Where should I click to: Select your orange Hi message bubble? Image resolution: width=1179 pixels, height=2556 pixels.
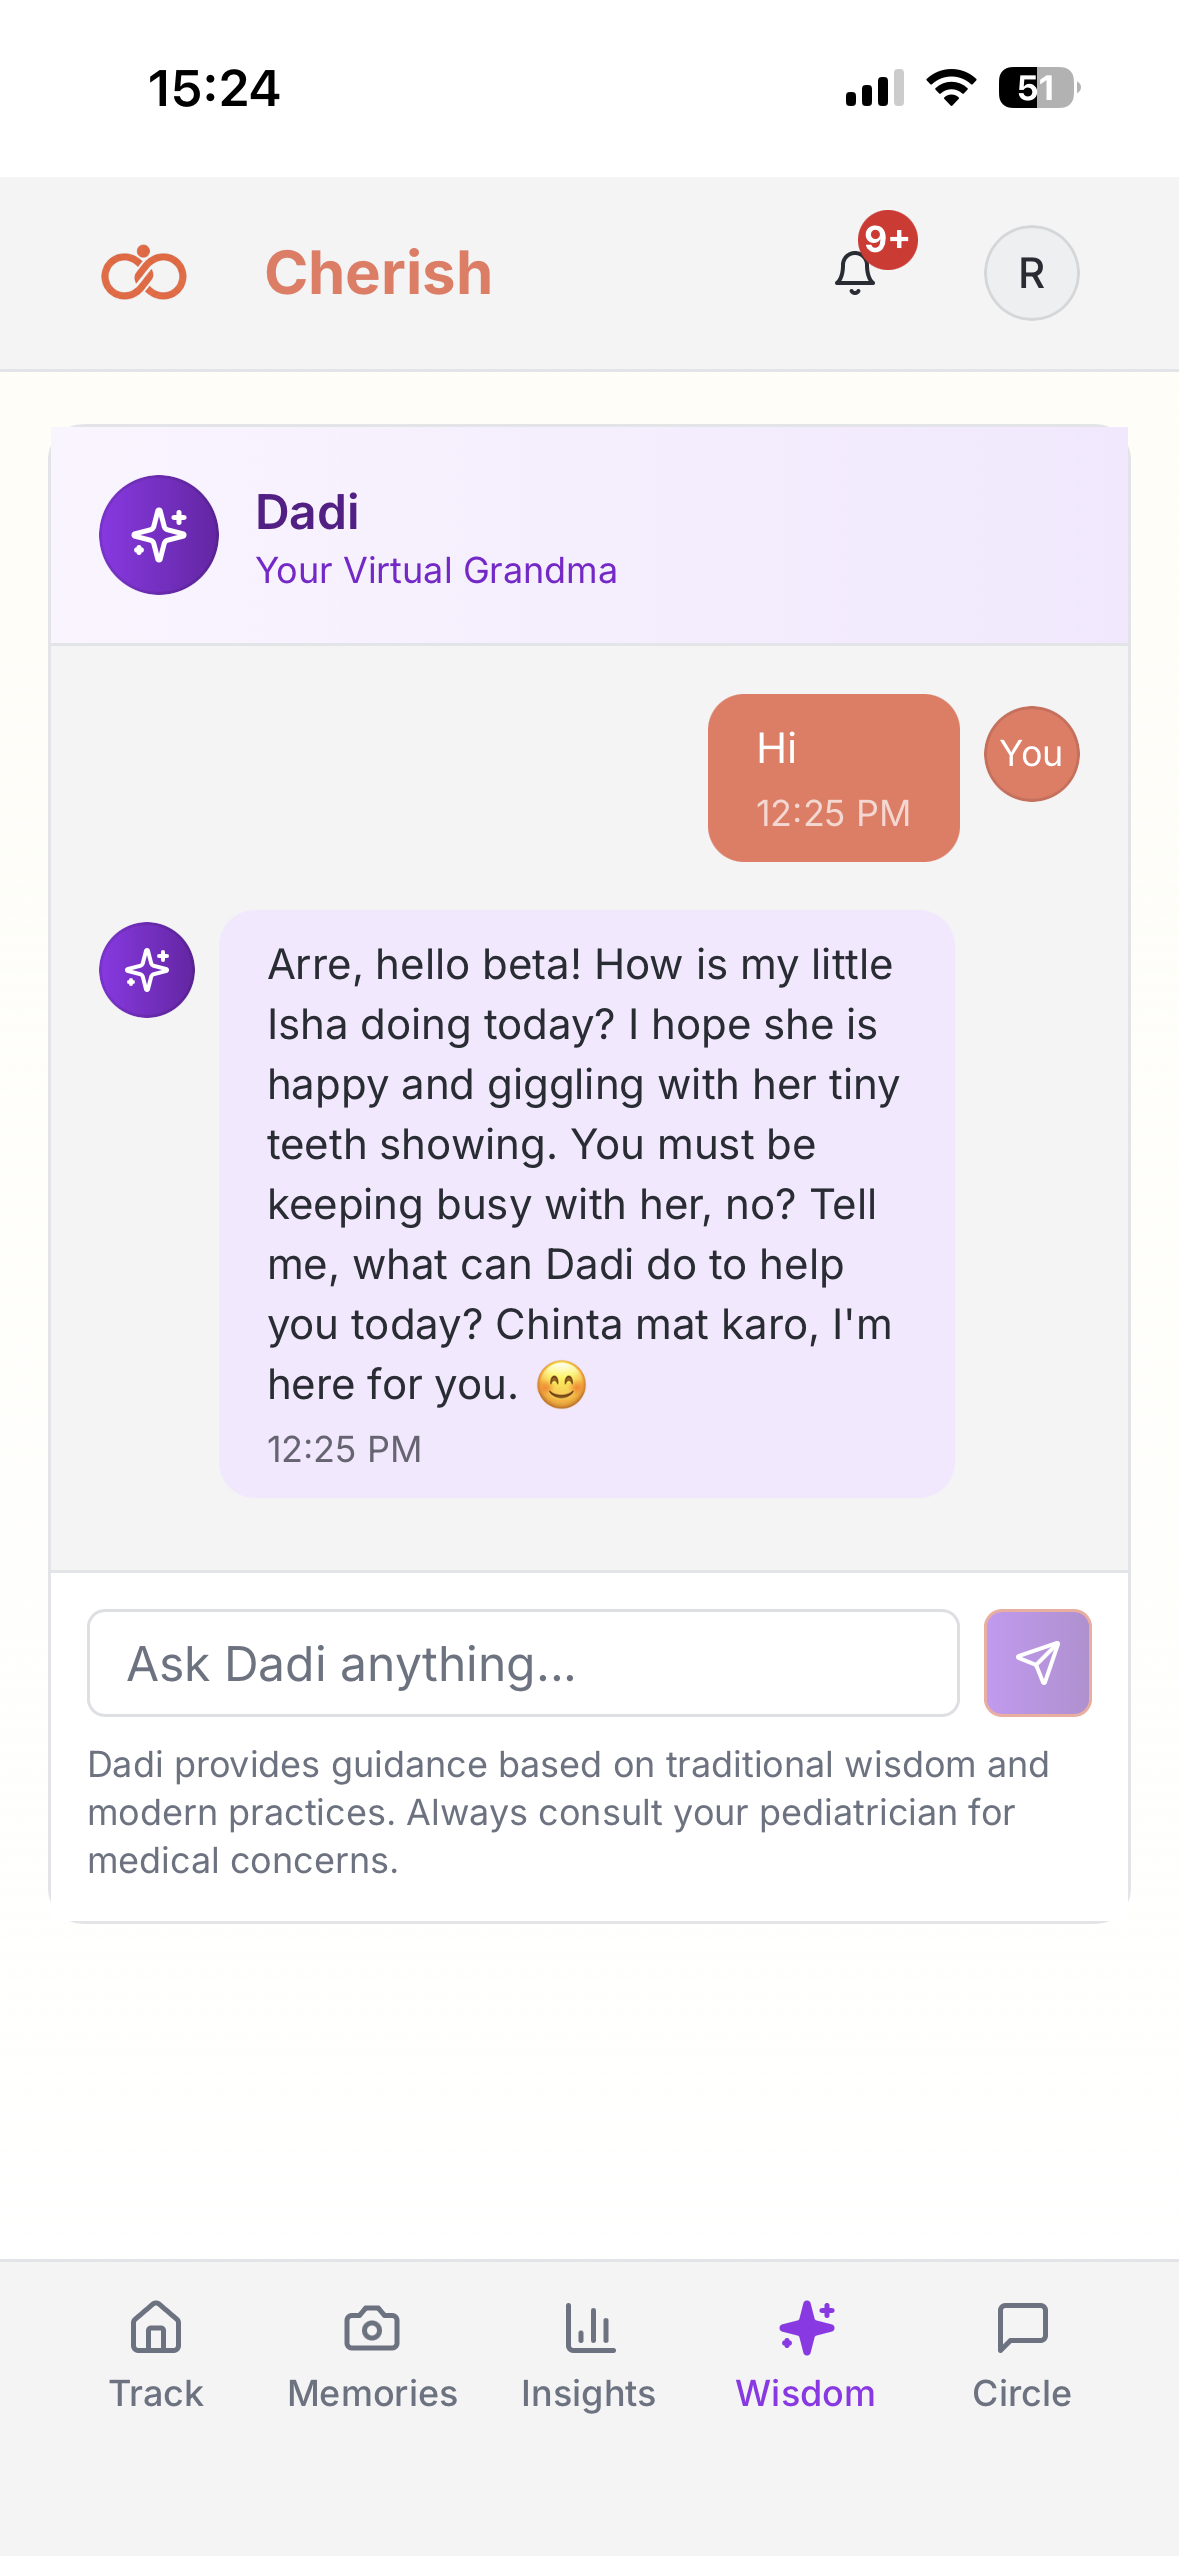pos(834,777)
